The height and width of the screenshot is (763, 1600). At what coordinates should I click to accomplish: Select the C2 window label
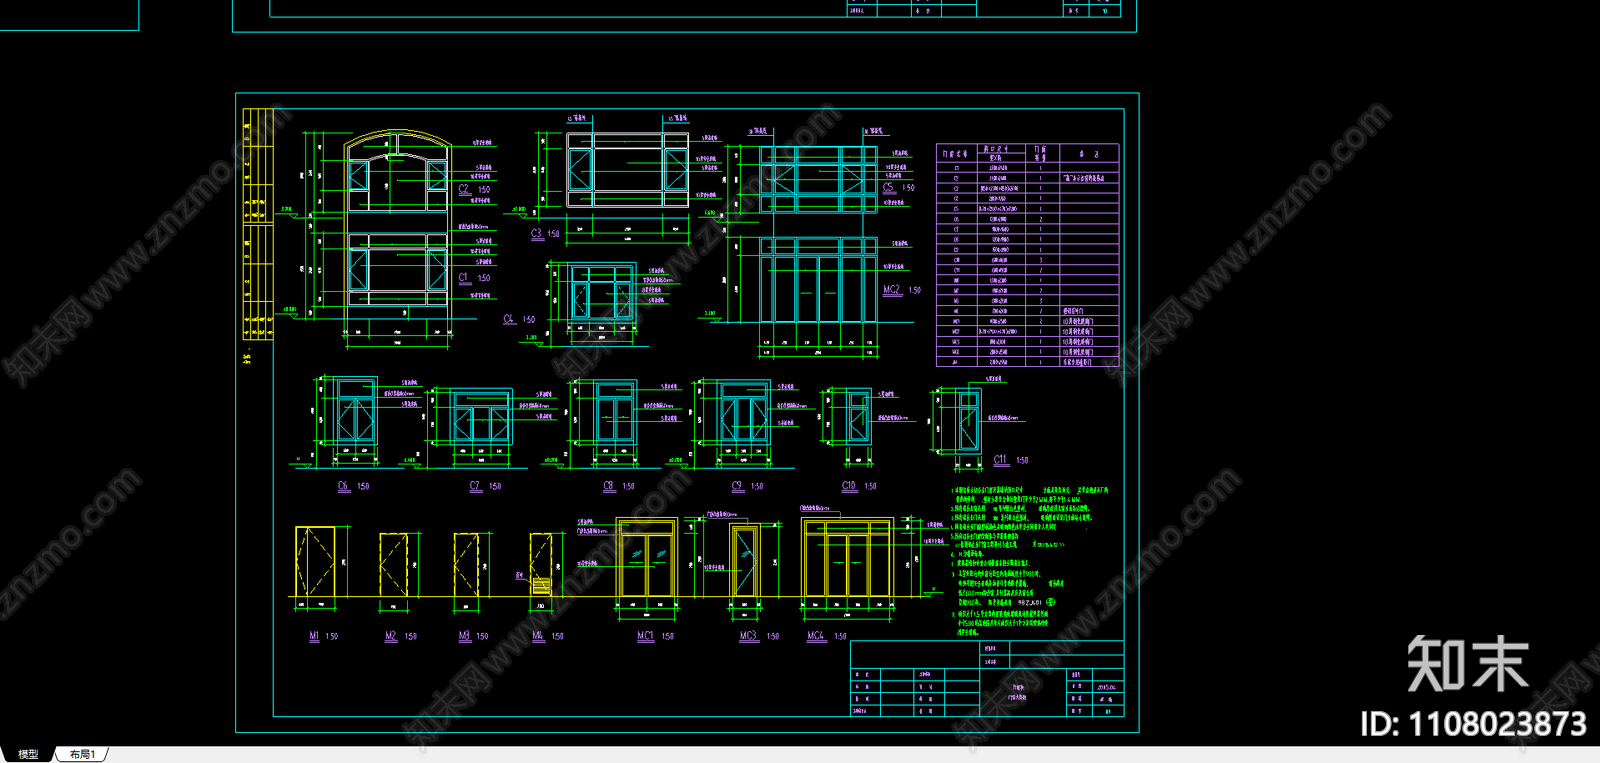(464, 189)
